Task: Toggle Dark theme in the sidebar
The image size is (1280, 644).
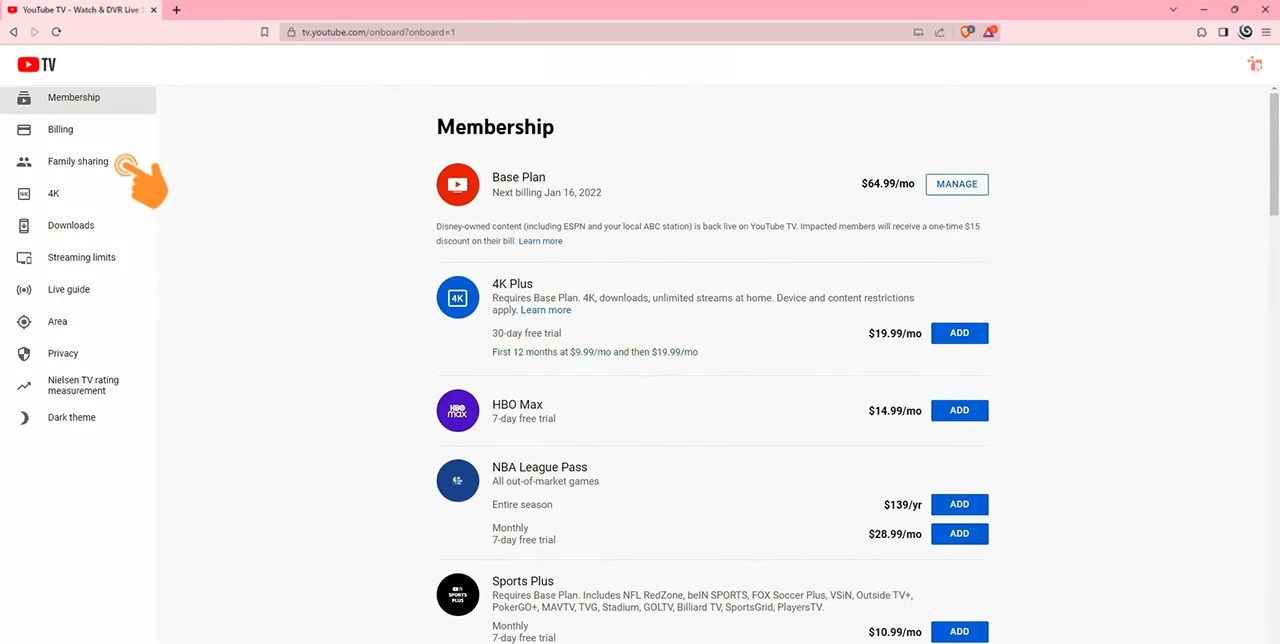Action: [71, 417]
